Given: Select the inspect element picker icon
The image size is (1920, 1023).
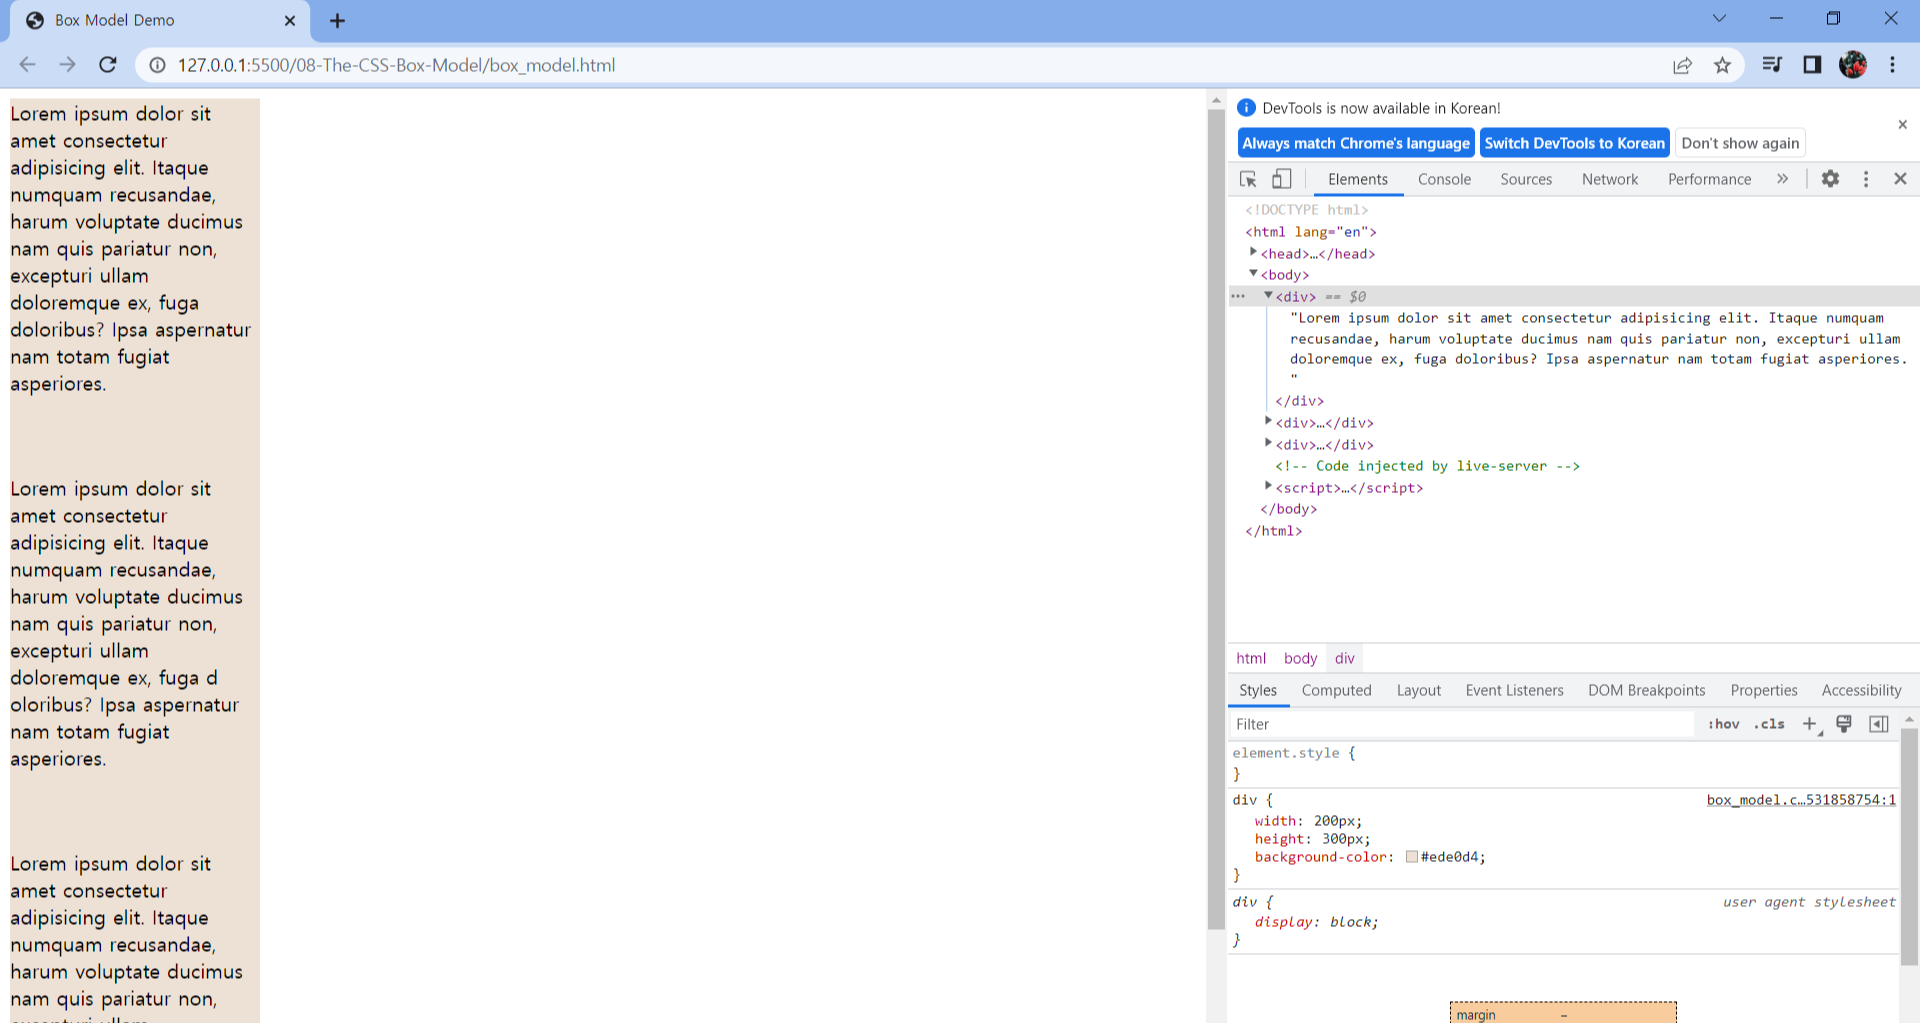Looking at the screenshot, I should coord(1248,179).
